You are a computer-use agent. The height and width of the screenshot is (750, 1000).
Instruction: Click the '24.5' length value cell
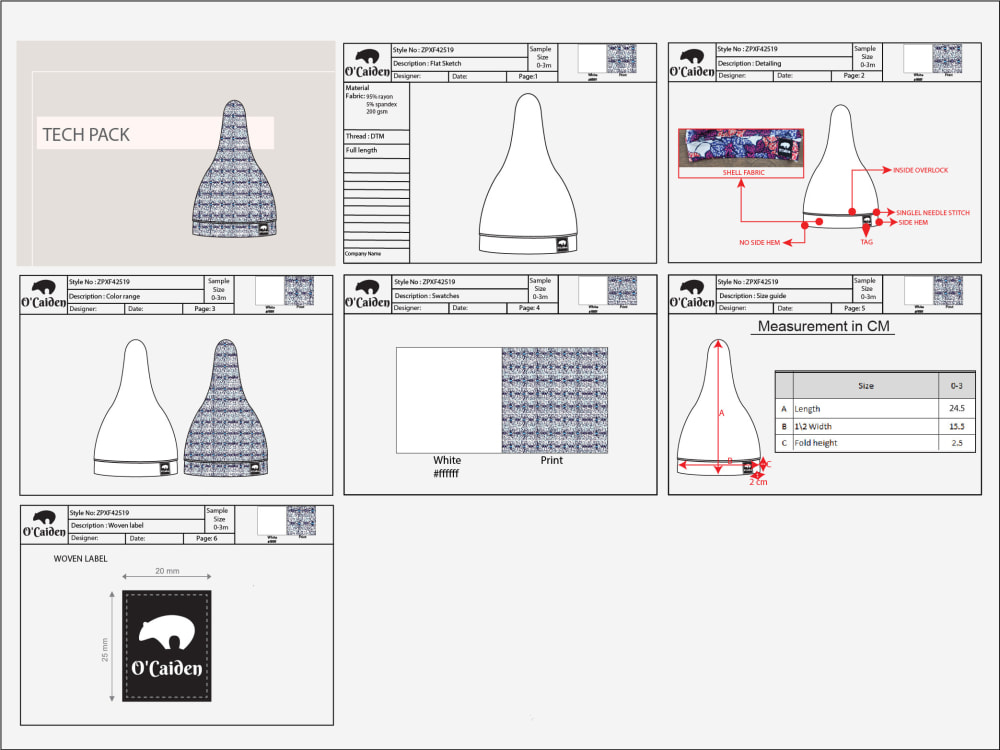click(957, 408)
